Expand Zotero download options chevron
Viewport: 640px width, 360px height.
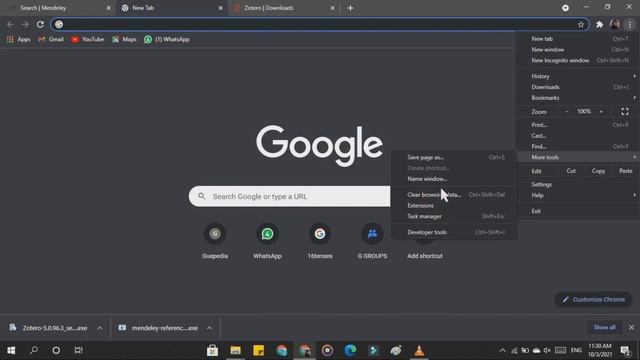pos(100,328)
